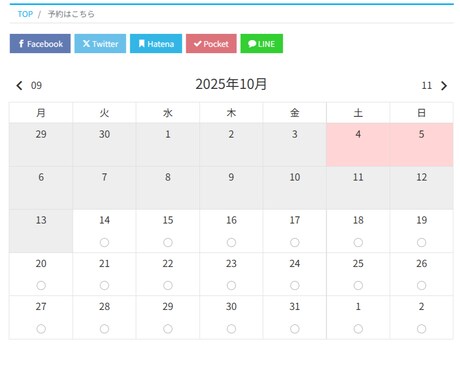
Task: Select availability circle for October 19
Action: [x=421, y=242]
